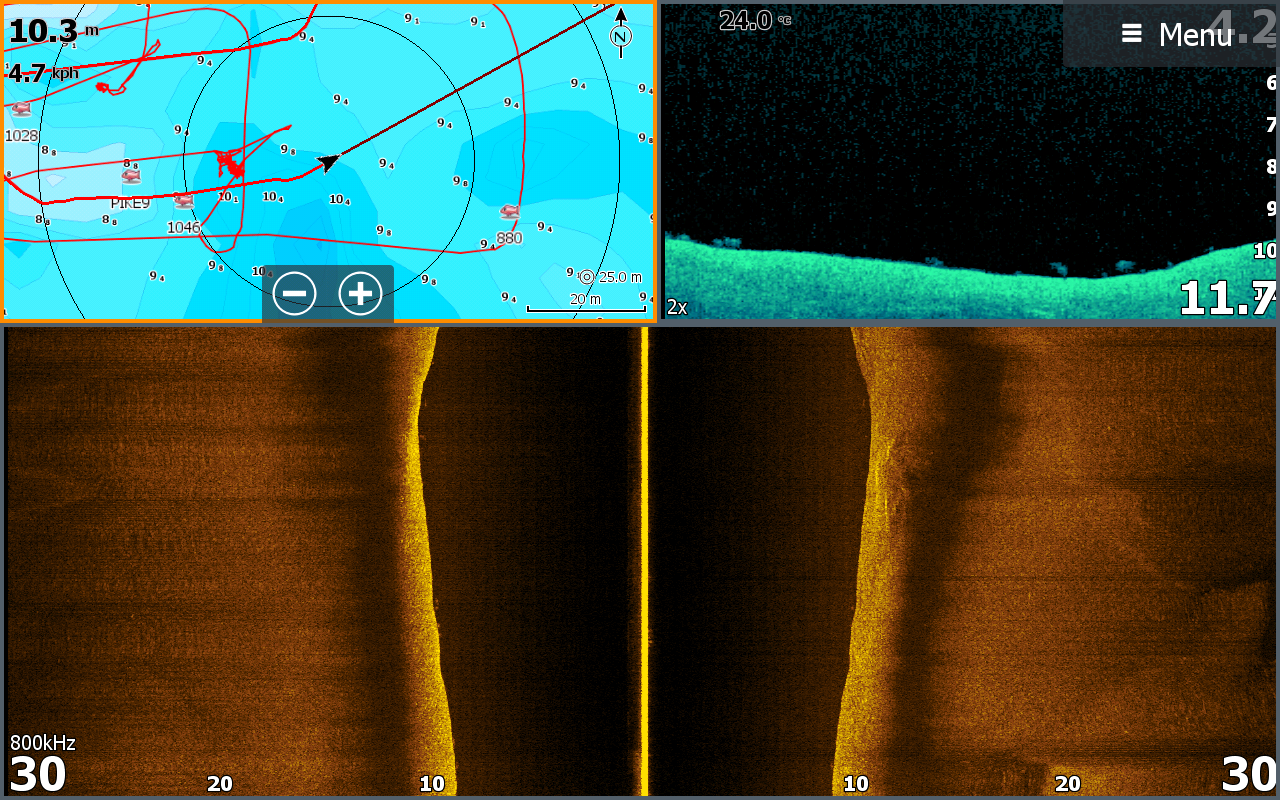Screen dimensions: 1280x800
Task: Tap the 11.7 sonar depth reading
Action: point(1226,298)
